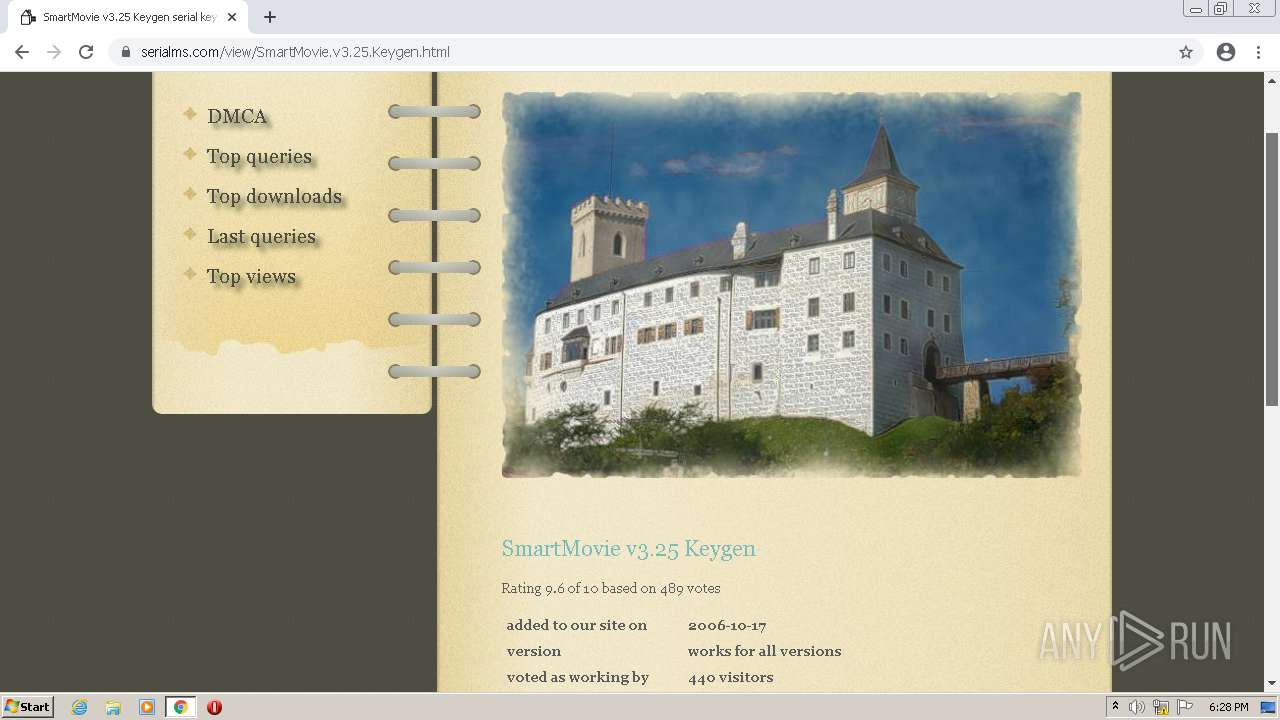The image size is (1280, 720).
Task: Select the SmartMovie v3.25 Keygen tab
Action: [x=127, y=17]
